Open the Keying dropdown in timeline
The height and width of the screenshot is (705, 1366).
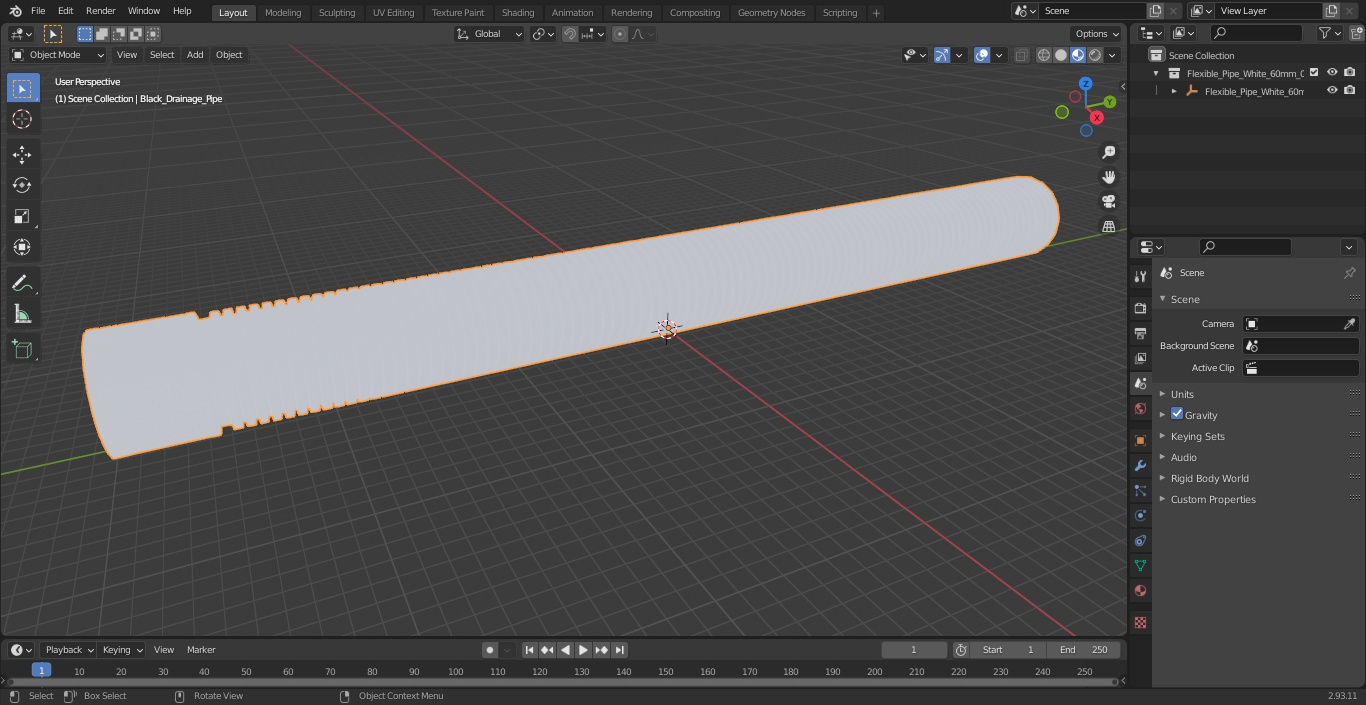[x=122, y=650]
